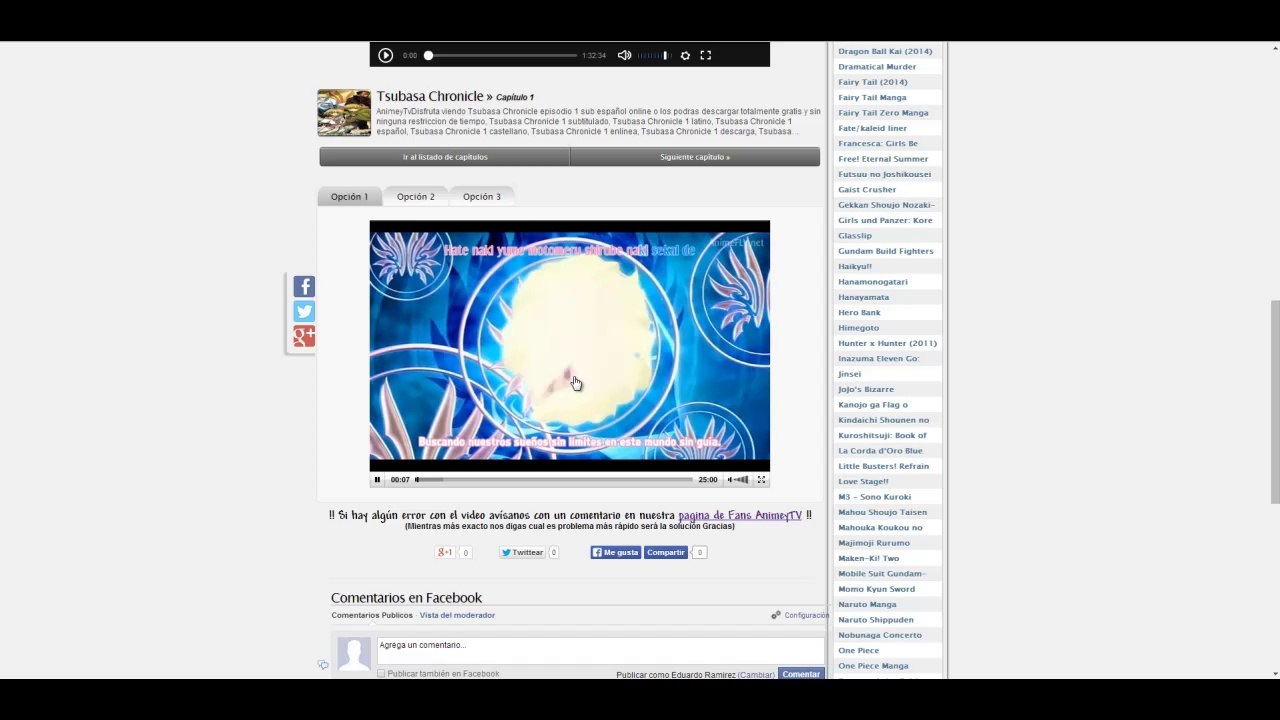Image resolution: width=1280 pixels, height=720 pixels.
Task: Share via the Facebook sidebar icon
Action: [304, 287]
